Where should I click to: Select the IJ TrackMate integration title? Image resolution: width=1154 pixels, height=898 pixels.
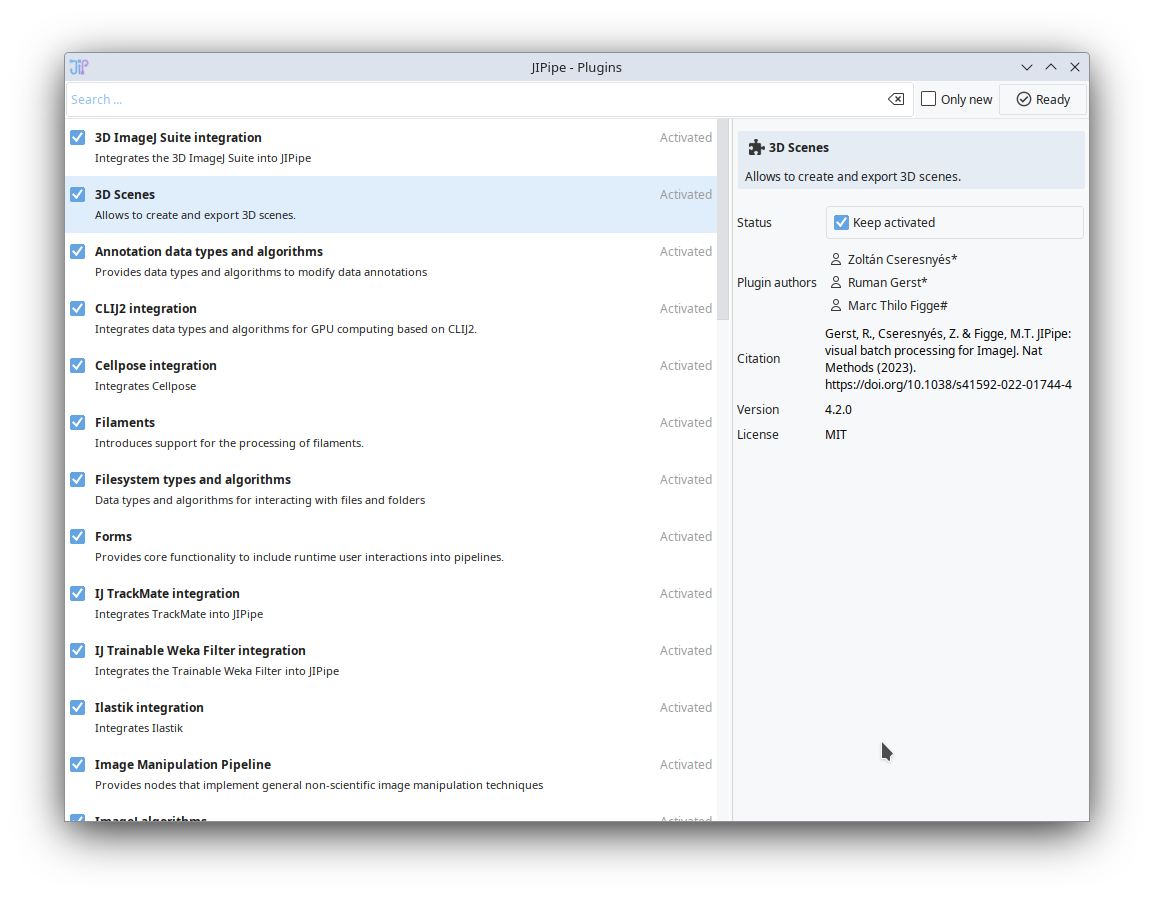(x=167, y=593)
